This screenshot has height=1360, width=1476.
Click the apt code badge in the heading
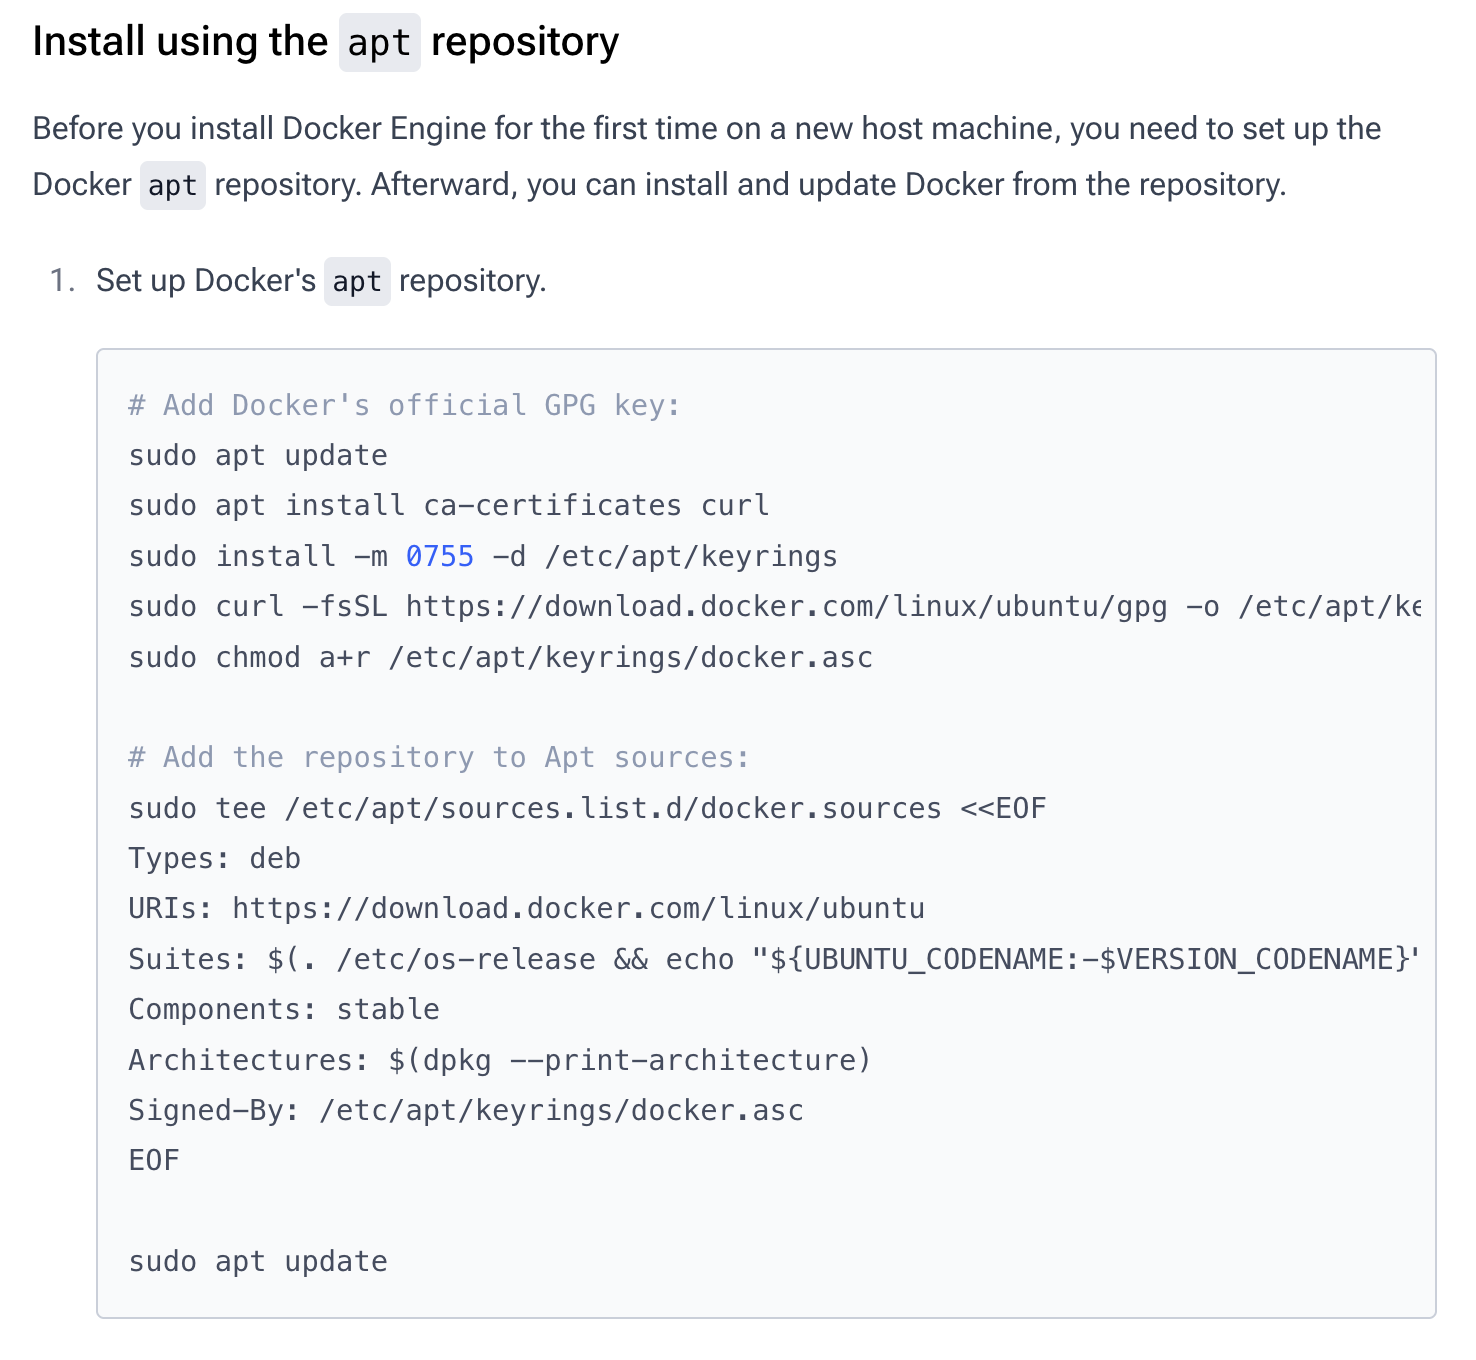[x=379, y=43]
